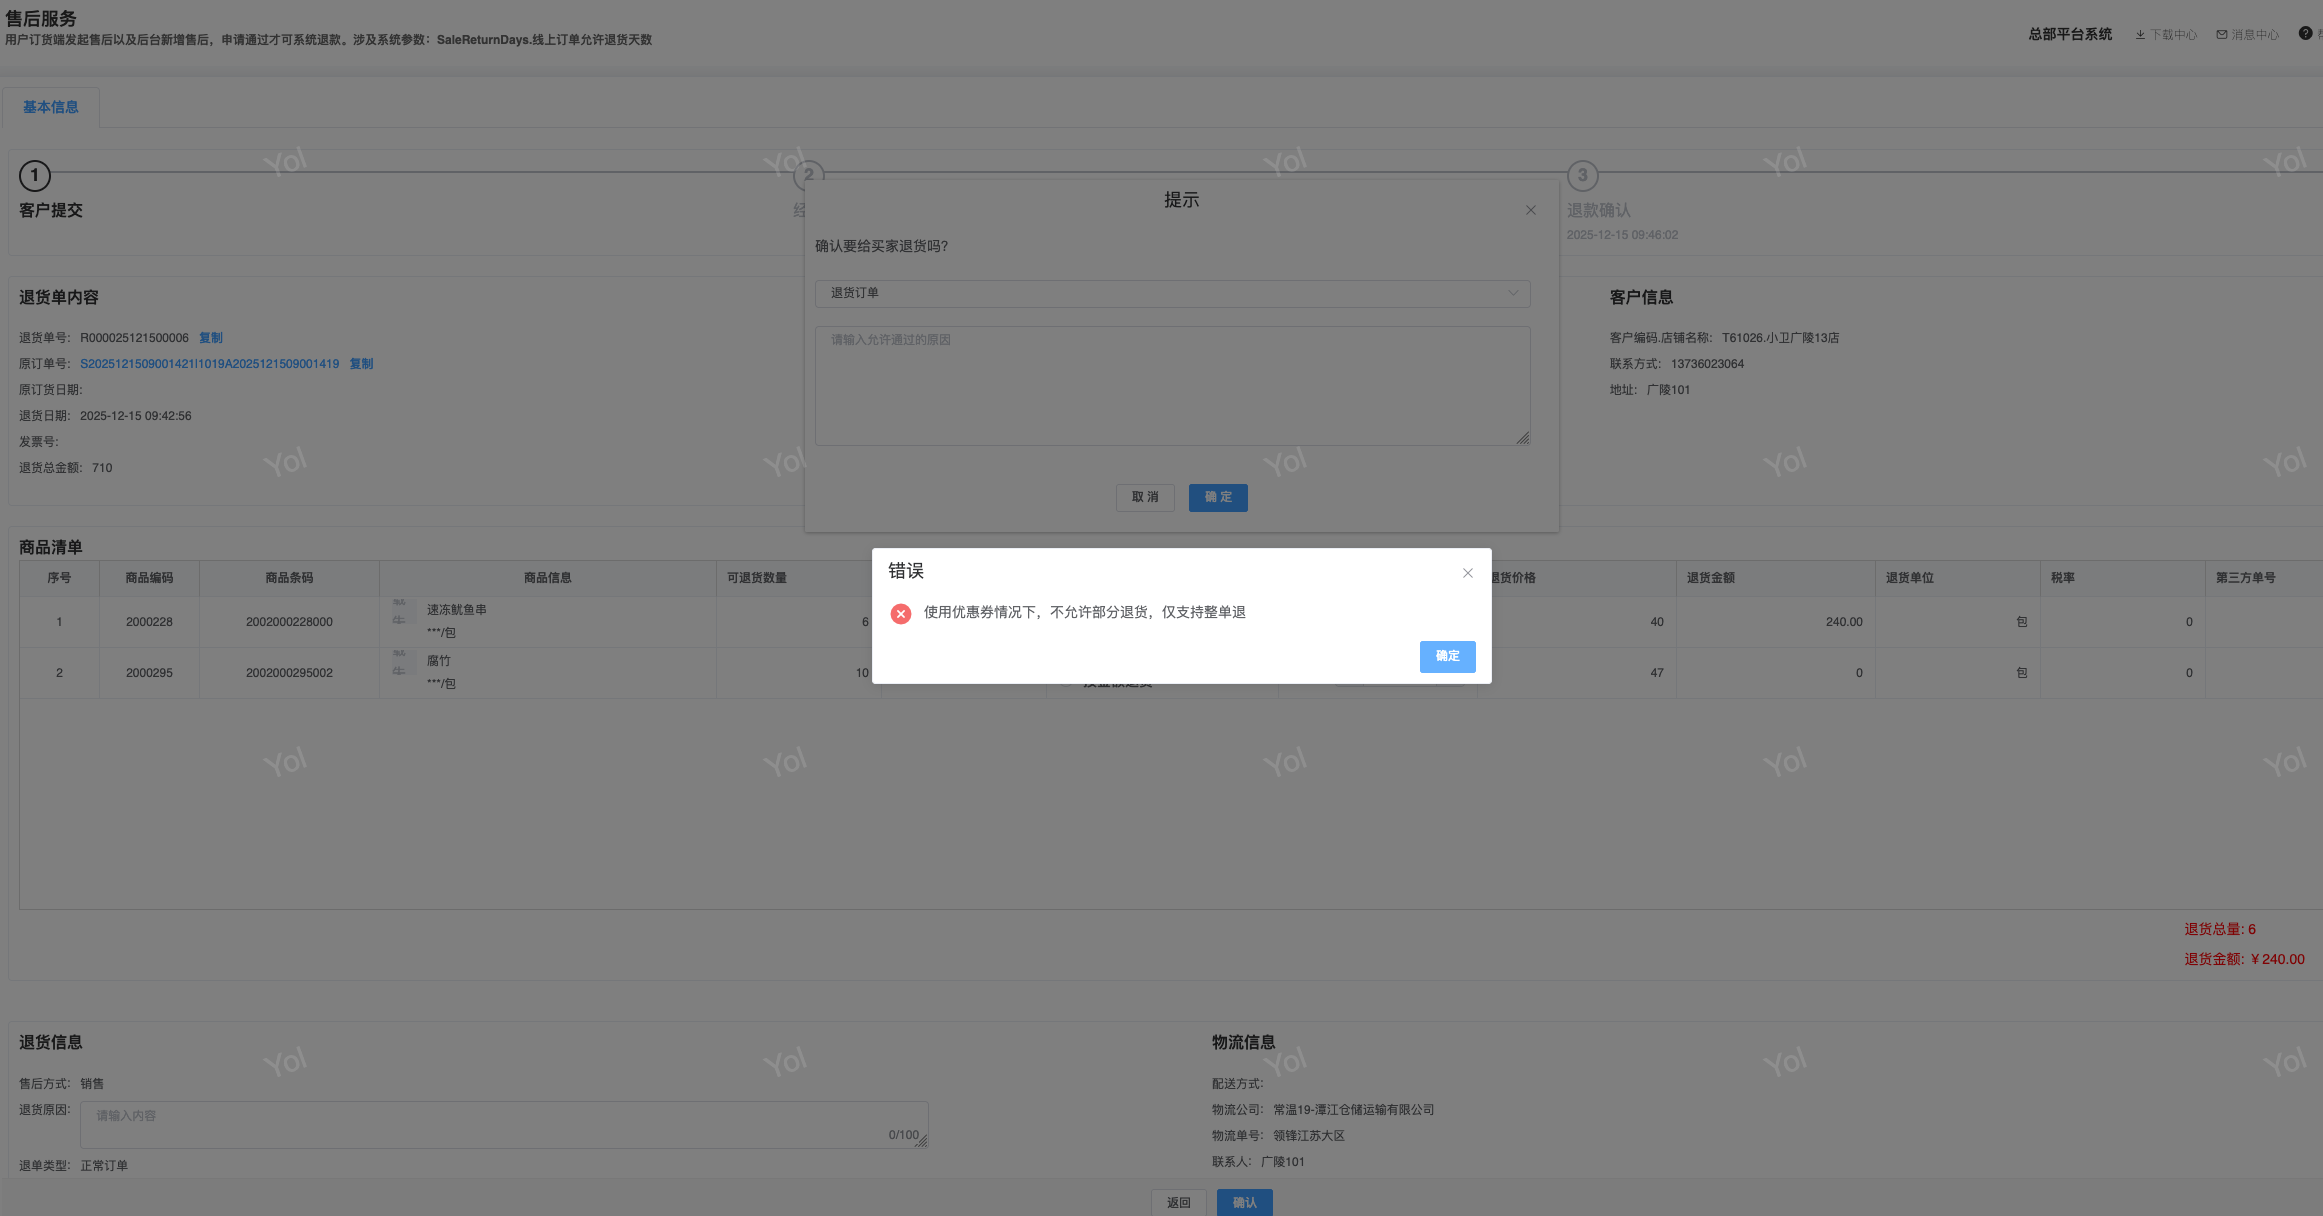This screenshot has width=2323, height=1216.
Task: Click the 确认 button at bottom
Action: pyautogui.click(x=1244, y=1202)
